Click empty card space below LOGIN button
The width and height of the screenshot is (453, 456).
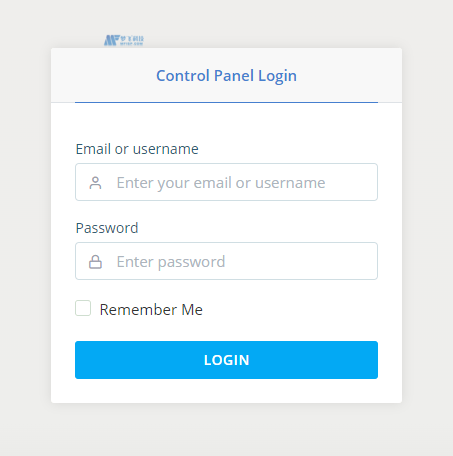pos(226,391)
